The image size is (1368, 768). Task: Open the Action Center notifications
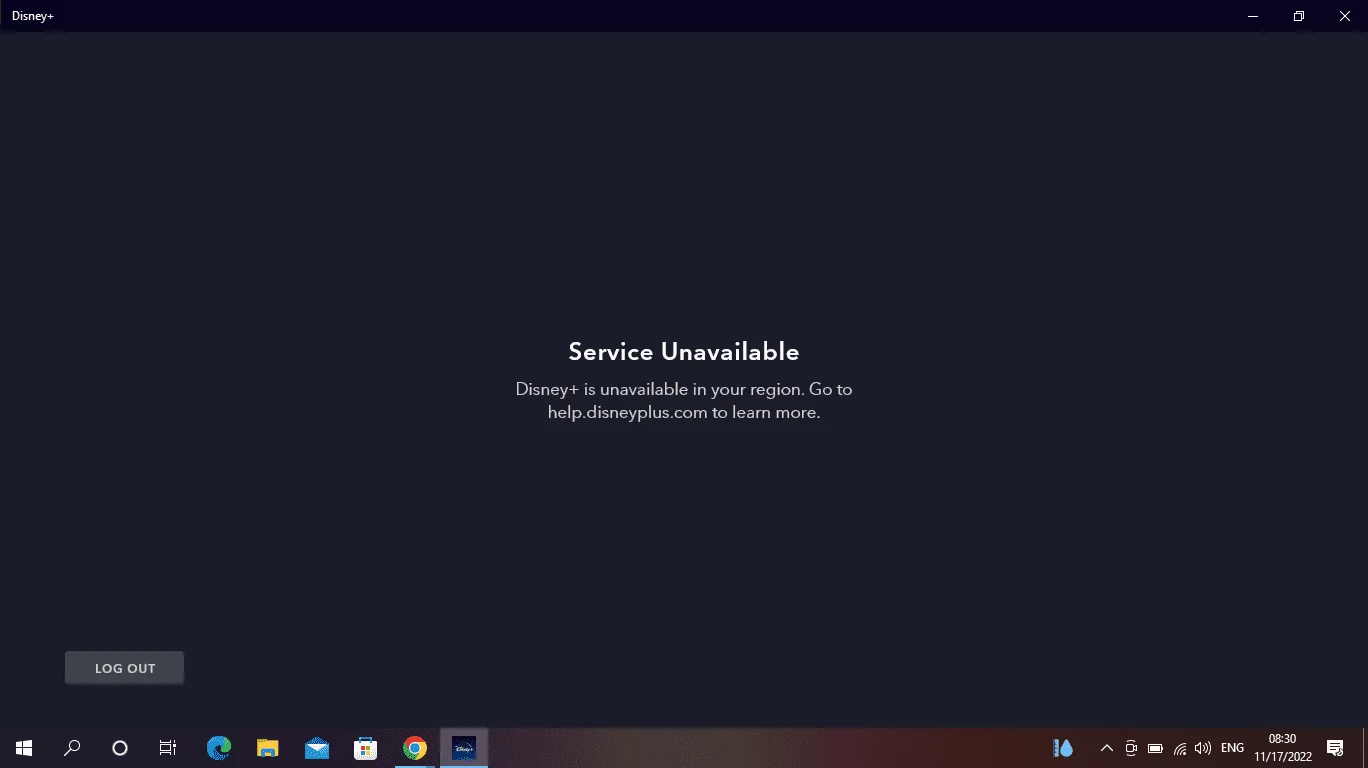1335,748
